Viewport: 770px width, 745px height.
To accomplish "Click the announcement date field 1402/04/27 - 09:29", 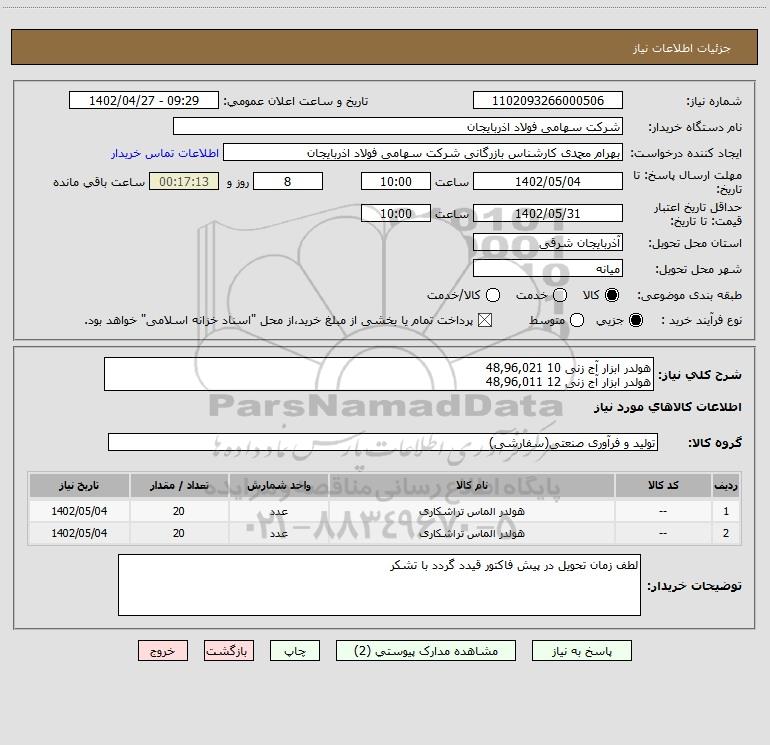I will 144,101.
